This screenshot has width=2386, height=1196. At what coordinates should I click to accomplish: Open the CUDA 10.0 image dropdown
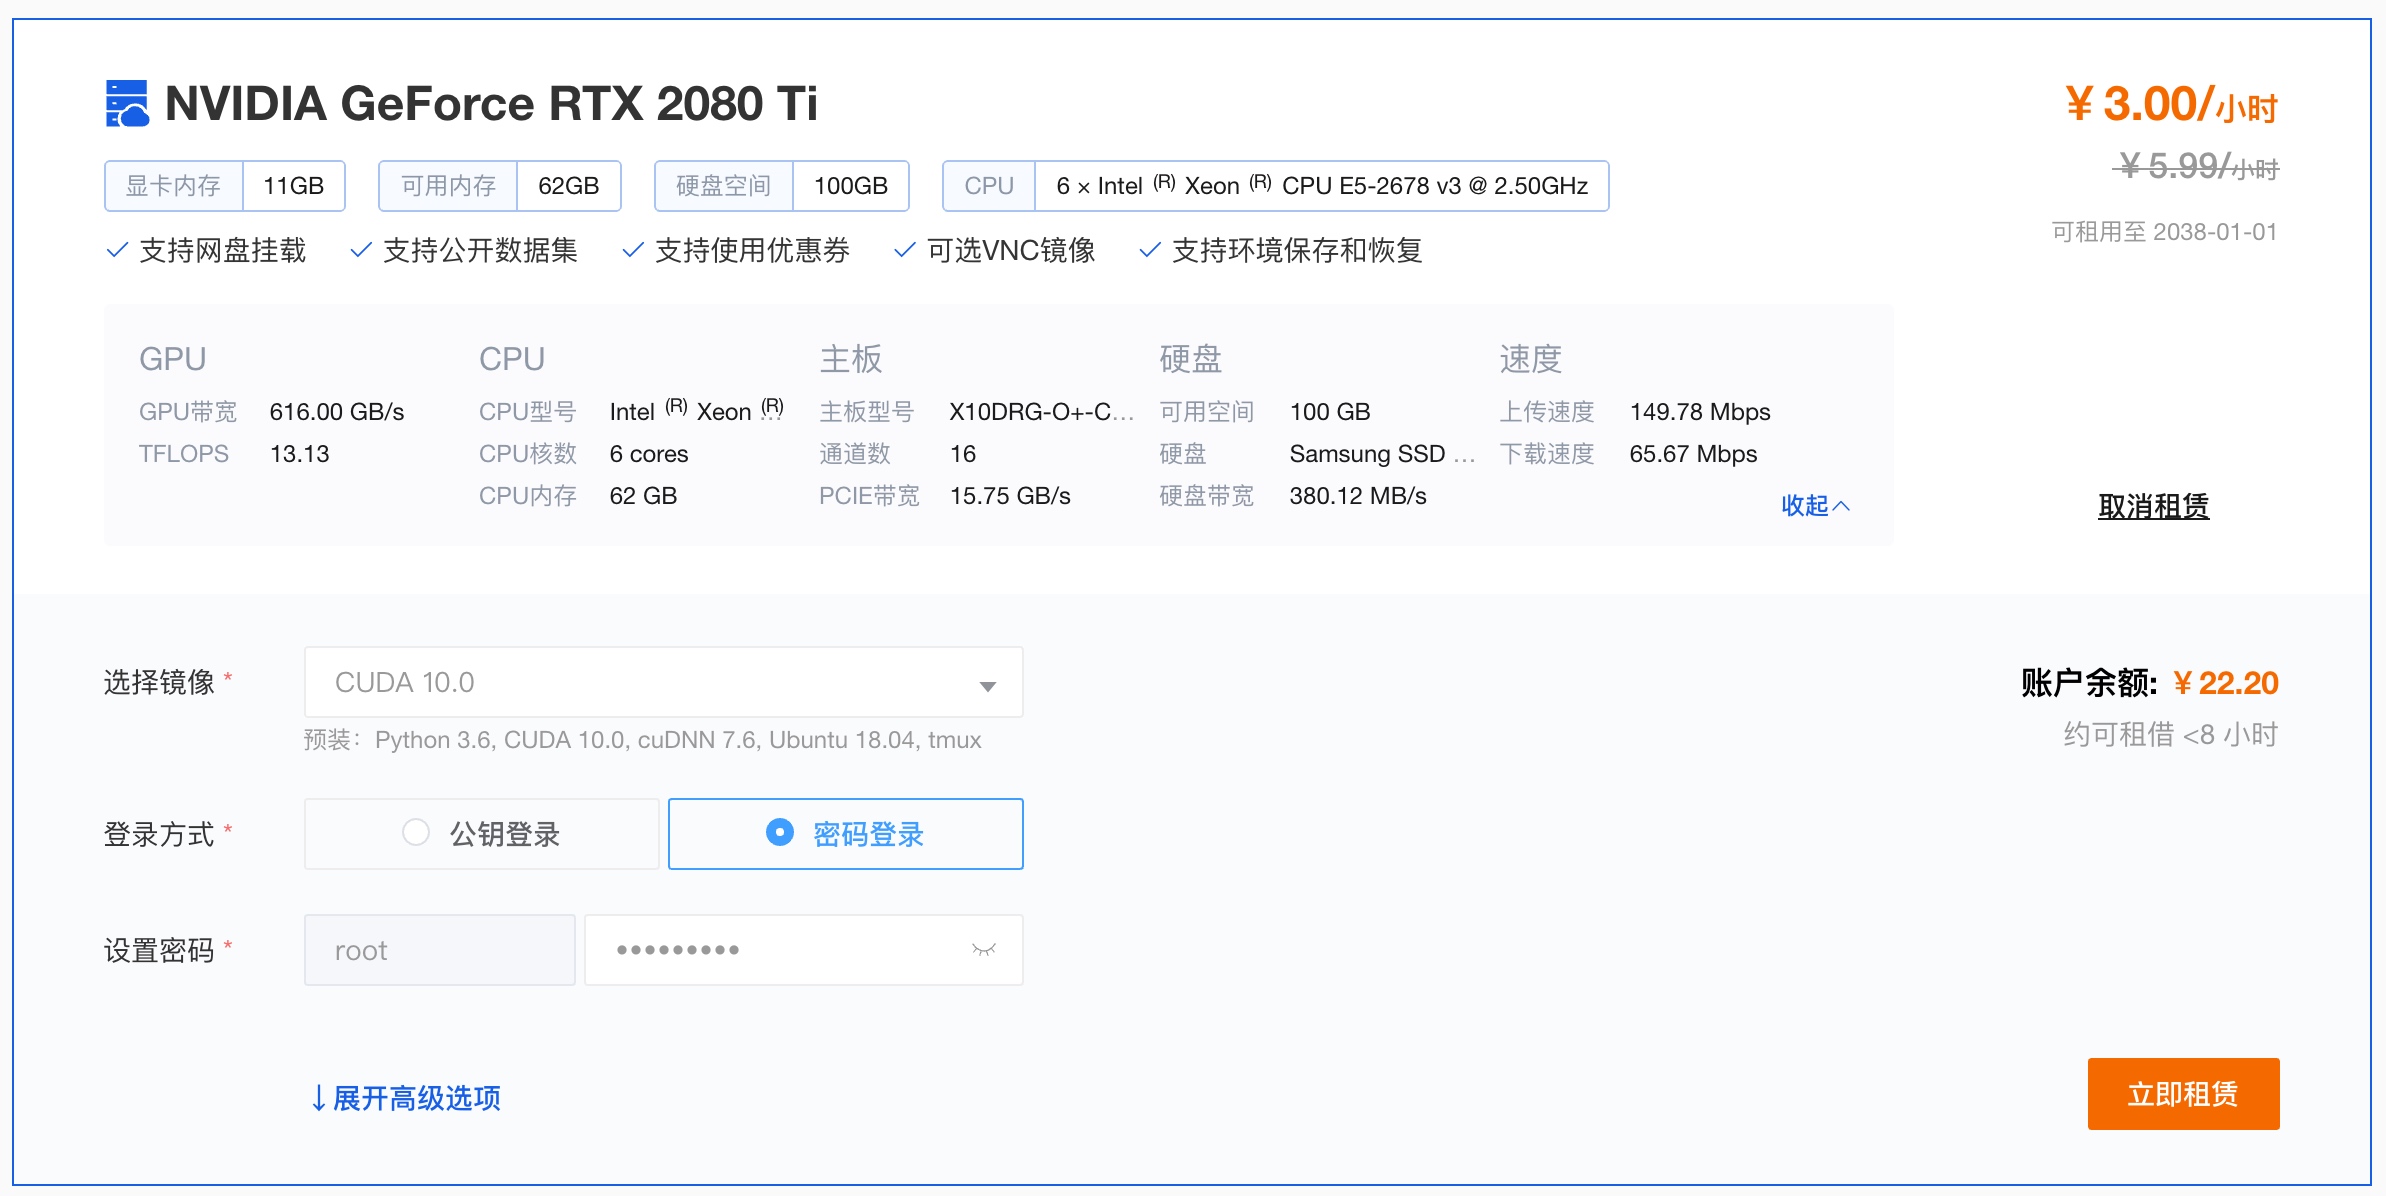pos(664,682)
